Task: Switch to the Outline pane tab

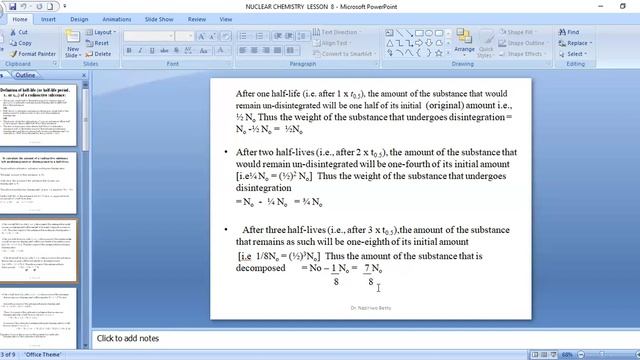Action: pyautogui.click(x=25, y=75)
